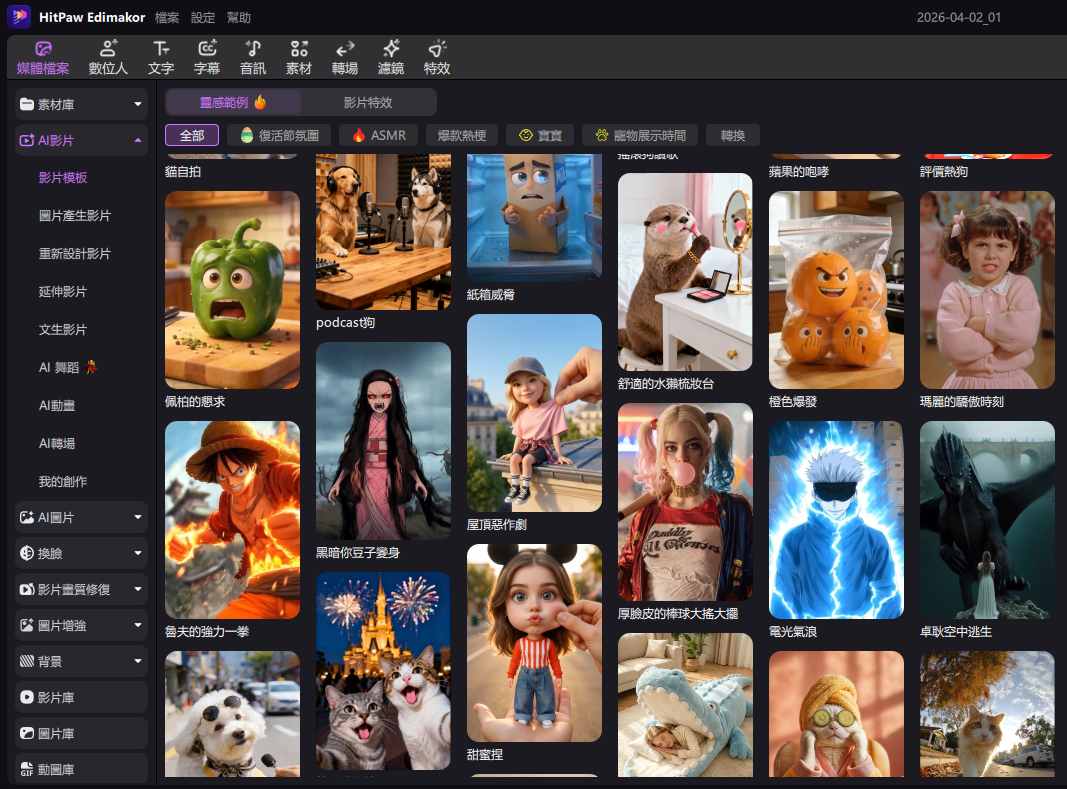1067x789 pixels.
Task: Open the 字幕 subtitles tool
Action: [207, 57]
